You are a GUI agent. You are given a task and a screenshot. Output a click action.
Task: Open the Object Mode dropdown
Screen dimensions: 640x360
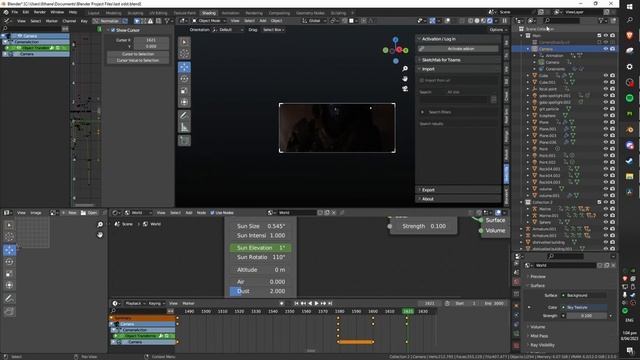coord(209,21)
